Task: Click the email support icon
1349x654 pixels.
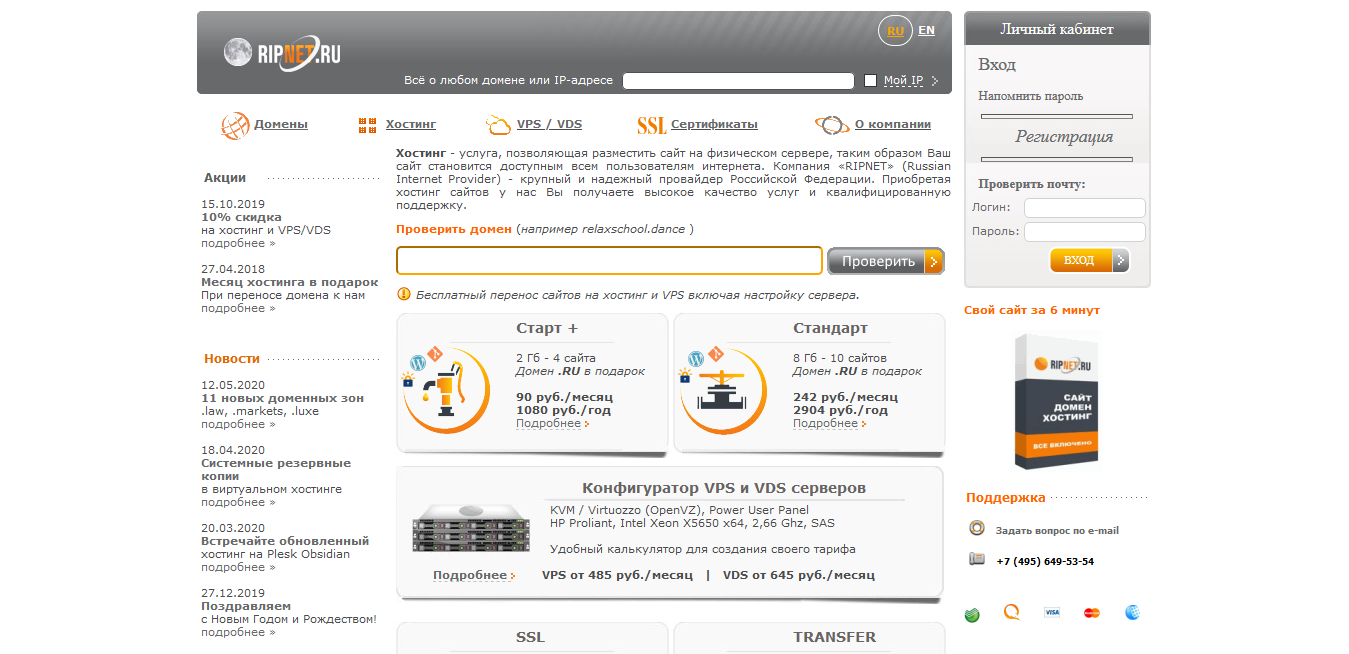Action: (x=977, y=529)
